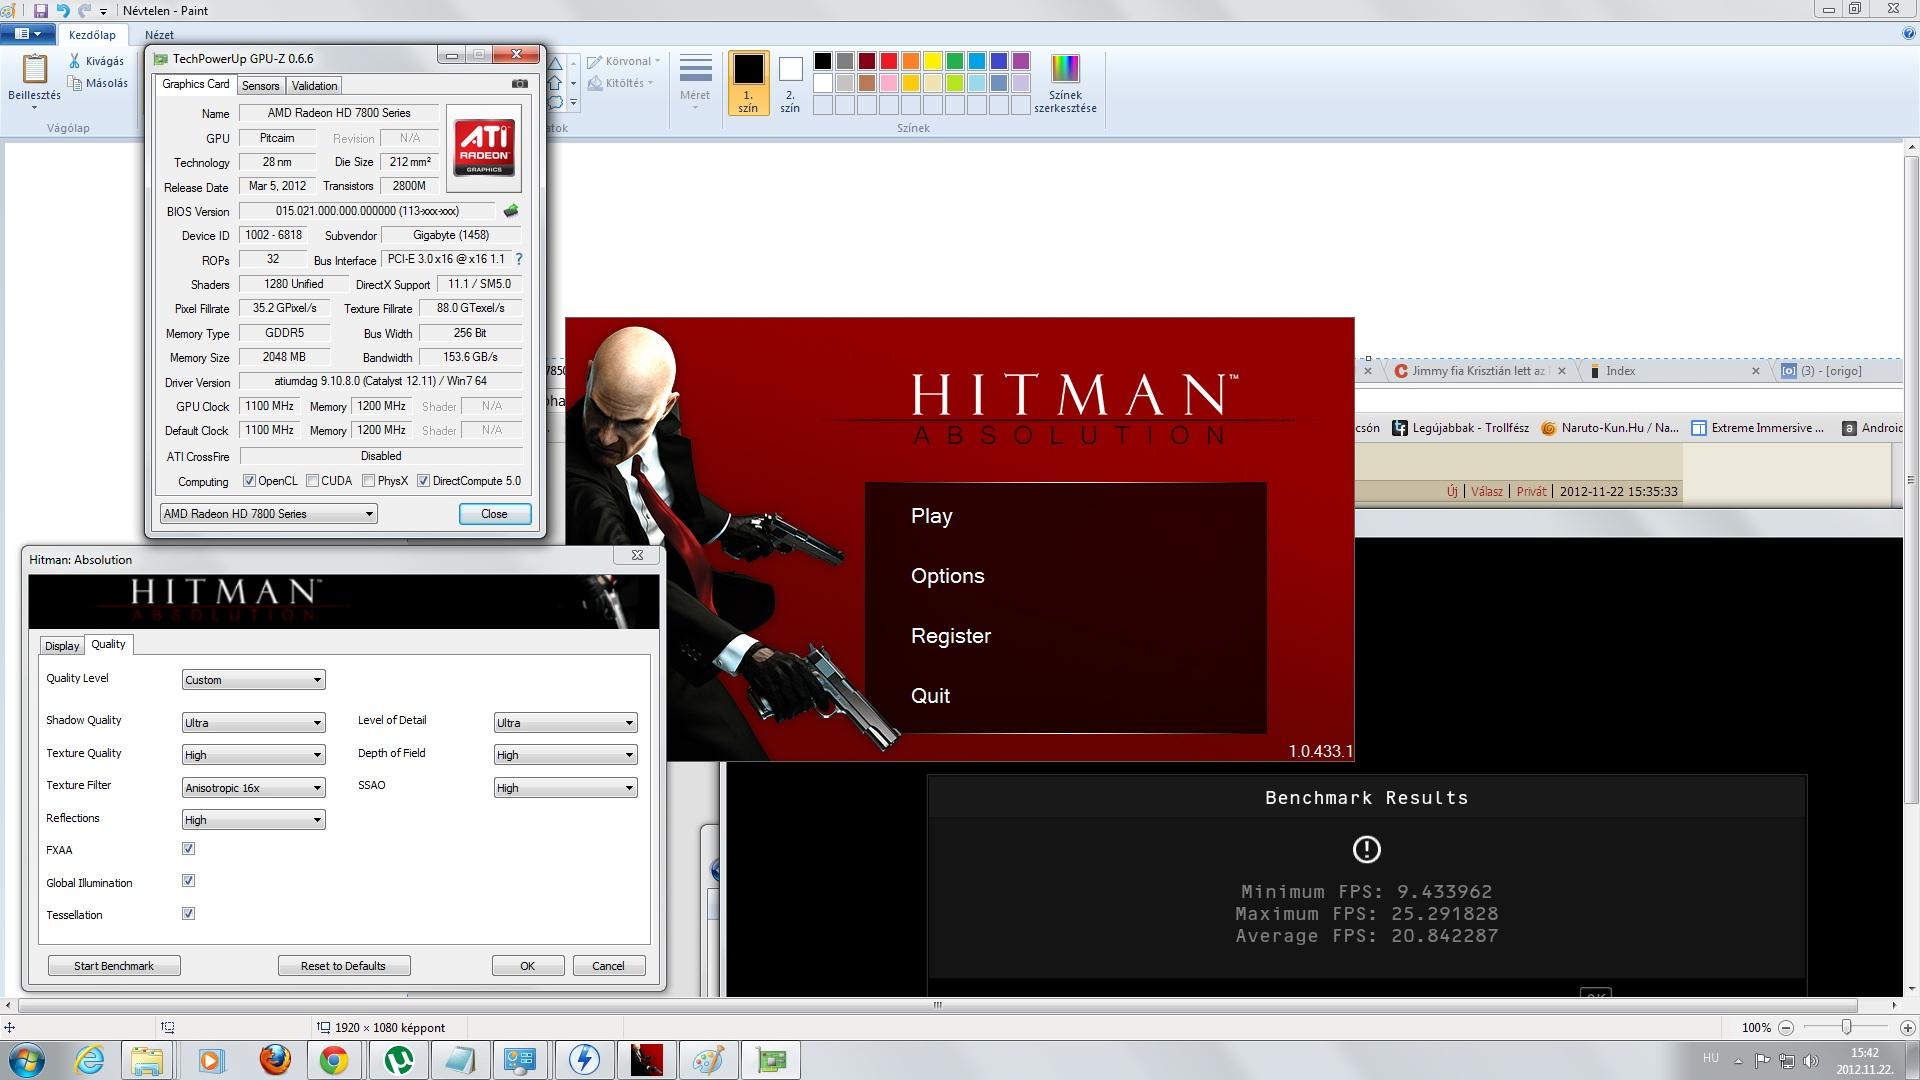Select the 1. szín black color box
1920x1080 pixels.
pos(748,82)
